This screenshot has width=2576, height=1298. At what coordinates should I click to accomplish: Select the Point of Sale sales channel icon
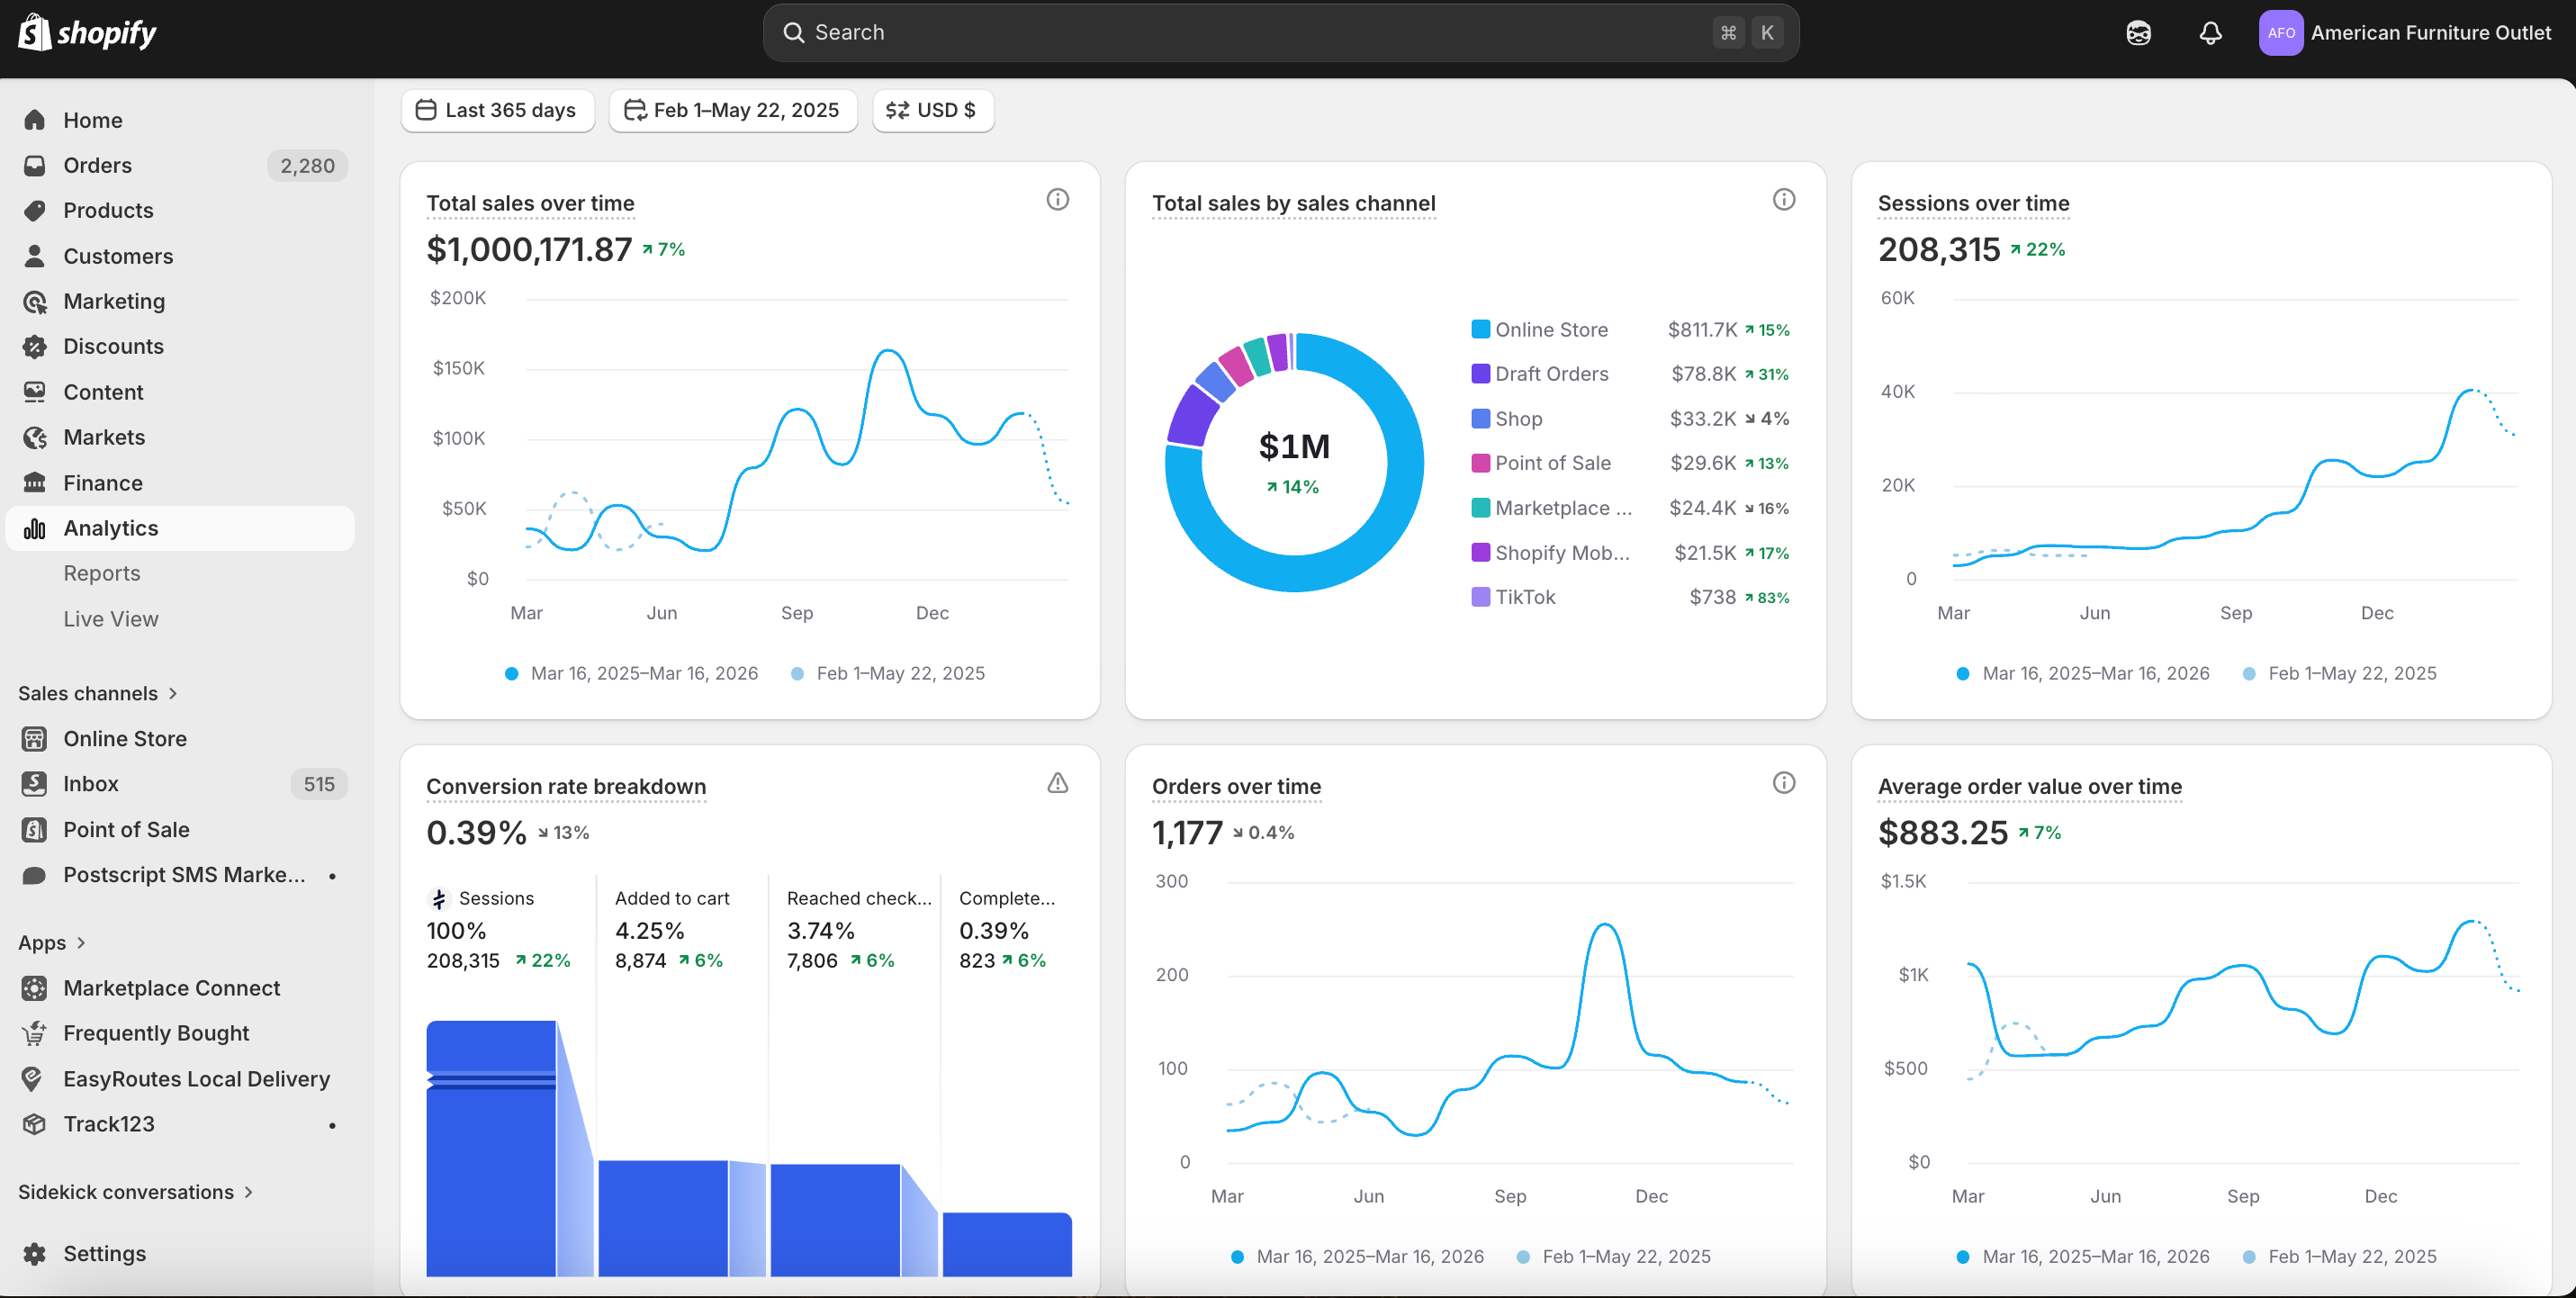[x=35, y=829]
